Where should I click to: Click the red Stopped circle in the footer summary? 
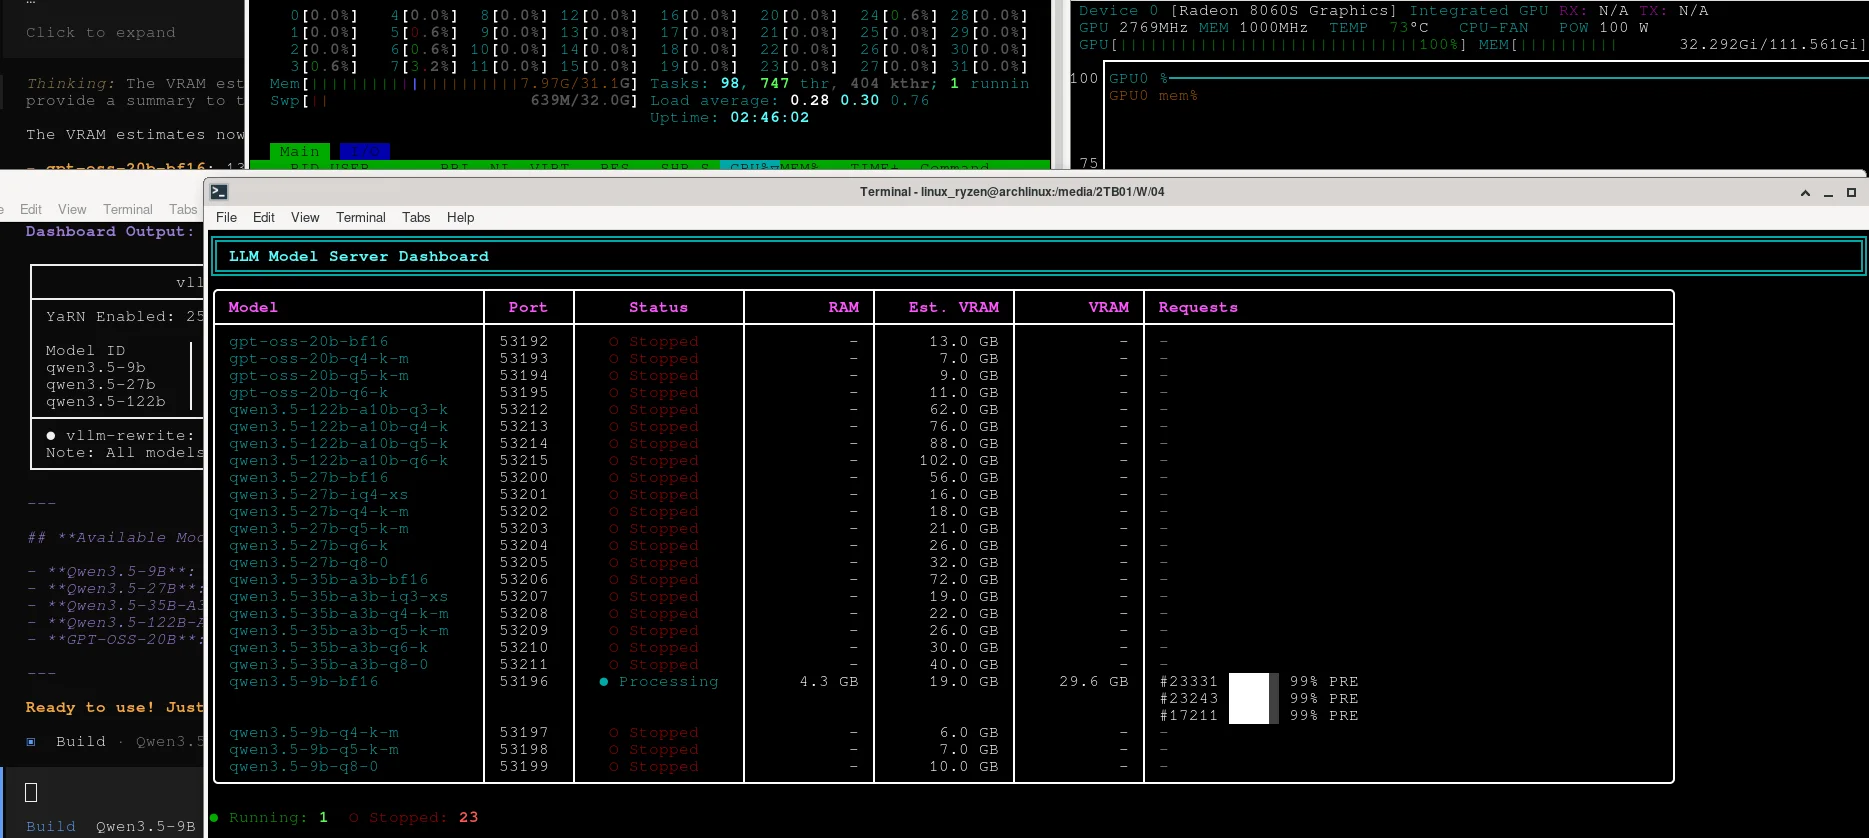pos(354,818)
